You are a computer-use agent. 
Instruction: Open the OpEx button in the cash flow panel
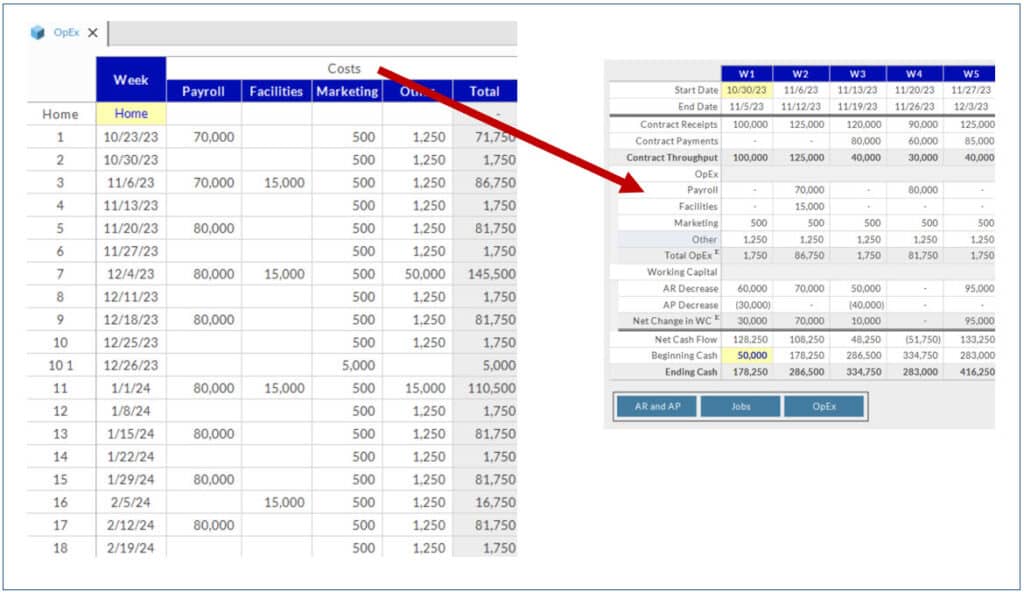coord(824,406)
